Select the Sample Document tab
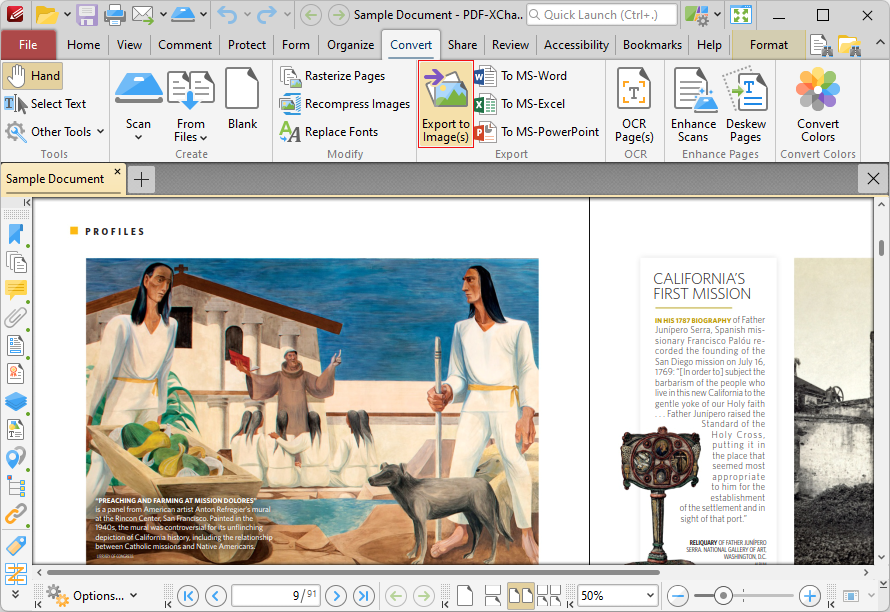Image resolution: width=890 pixels, height=612 pixels. pos(55,179)
